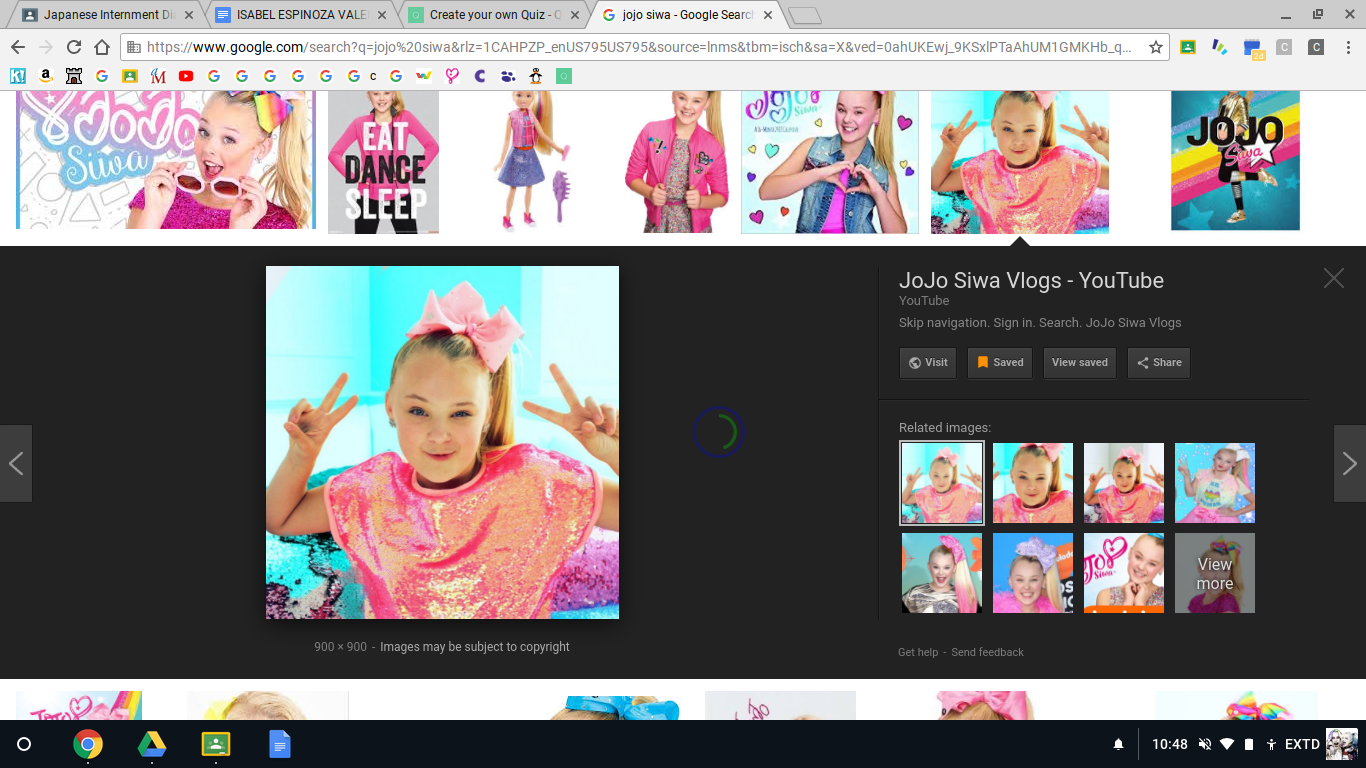Open the Amazon bookmark
The height and width of the screenshot is (768, 1366).
click(x=46, y=76)
